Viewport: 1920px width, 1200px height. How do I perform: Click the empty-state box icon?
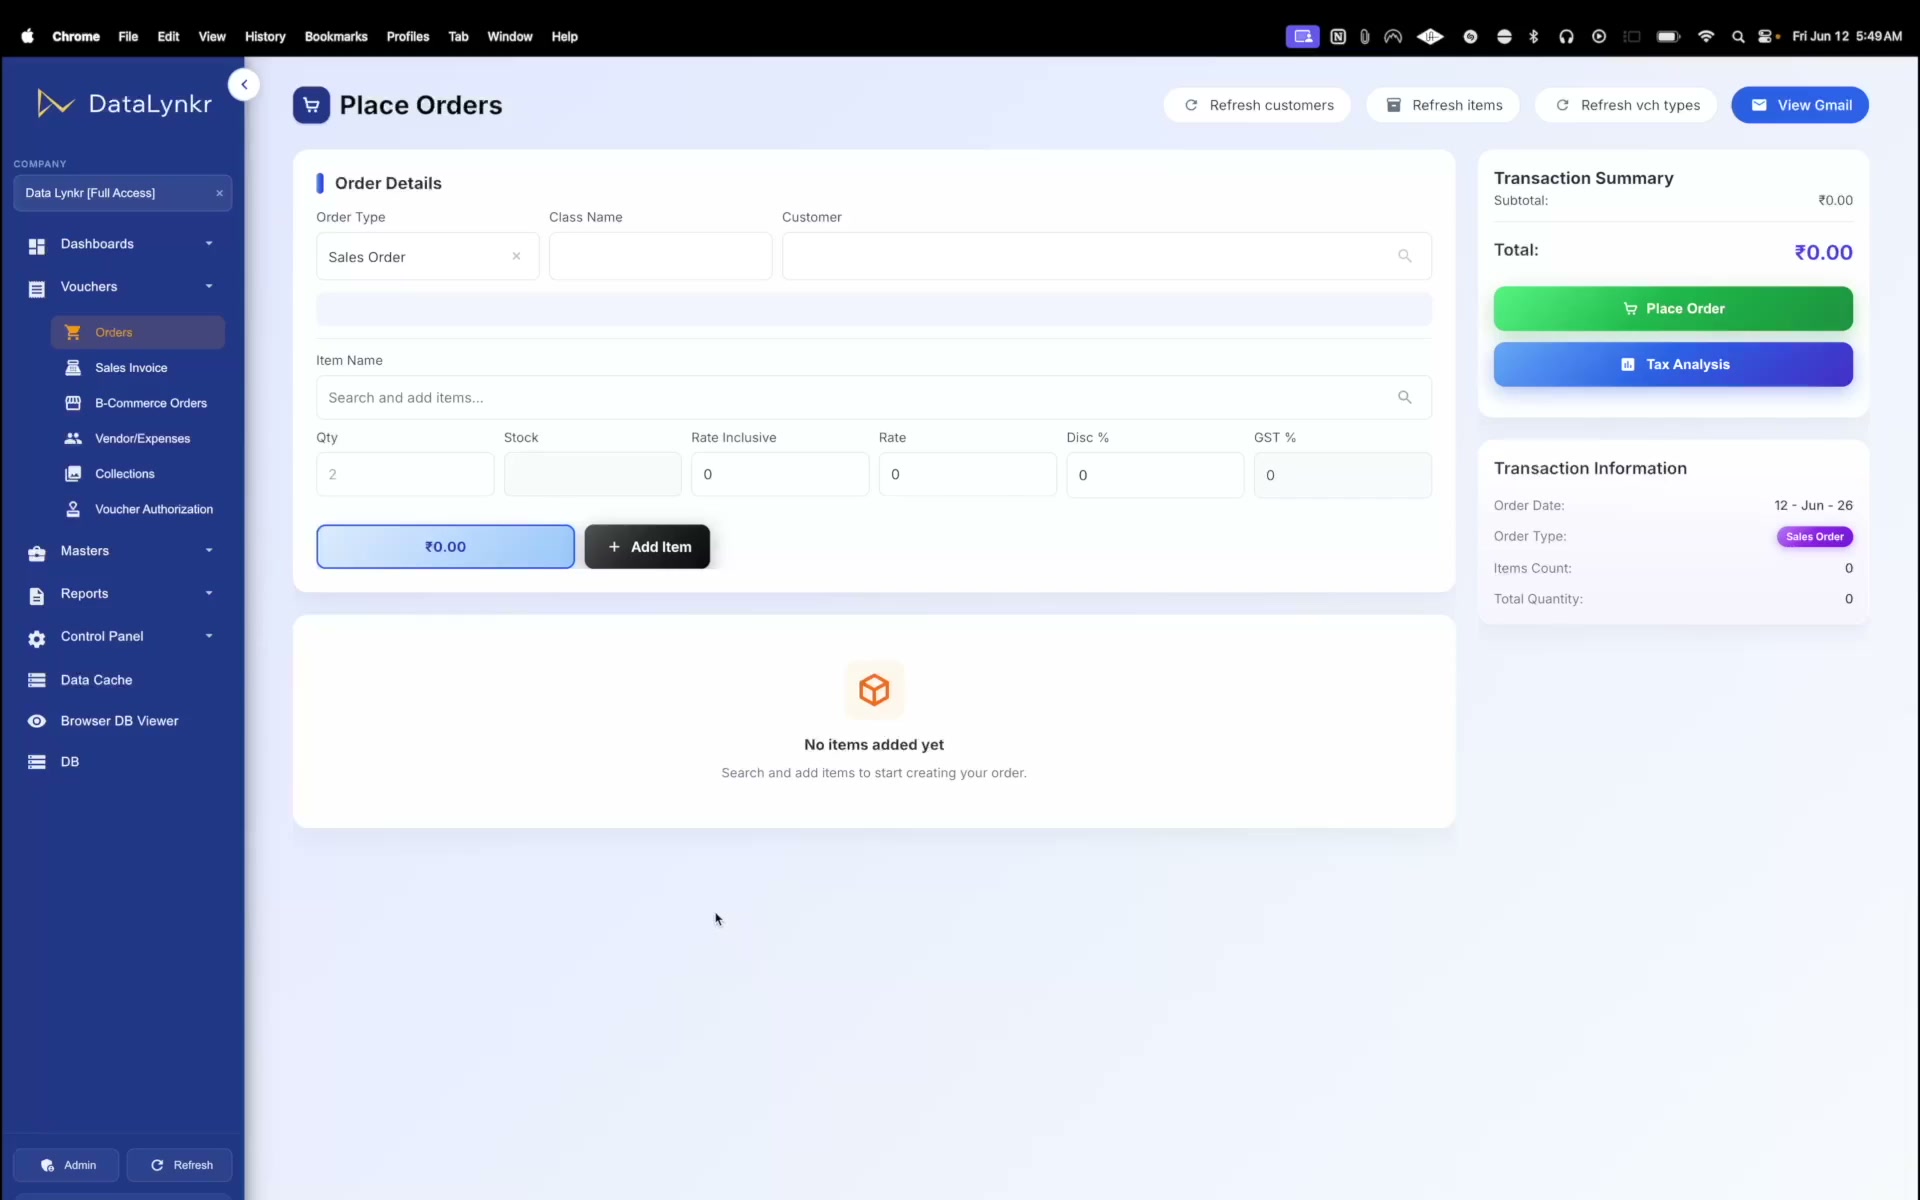pos(874,690)
